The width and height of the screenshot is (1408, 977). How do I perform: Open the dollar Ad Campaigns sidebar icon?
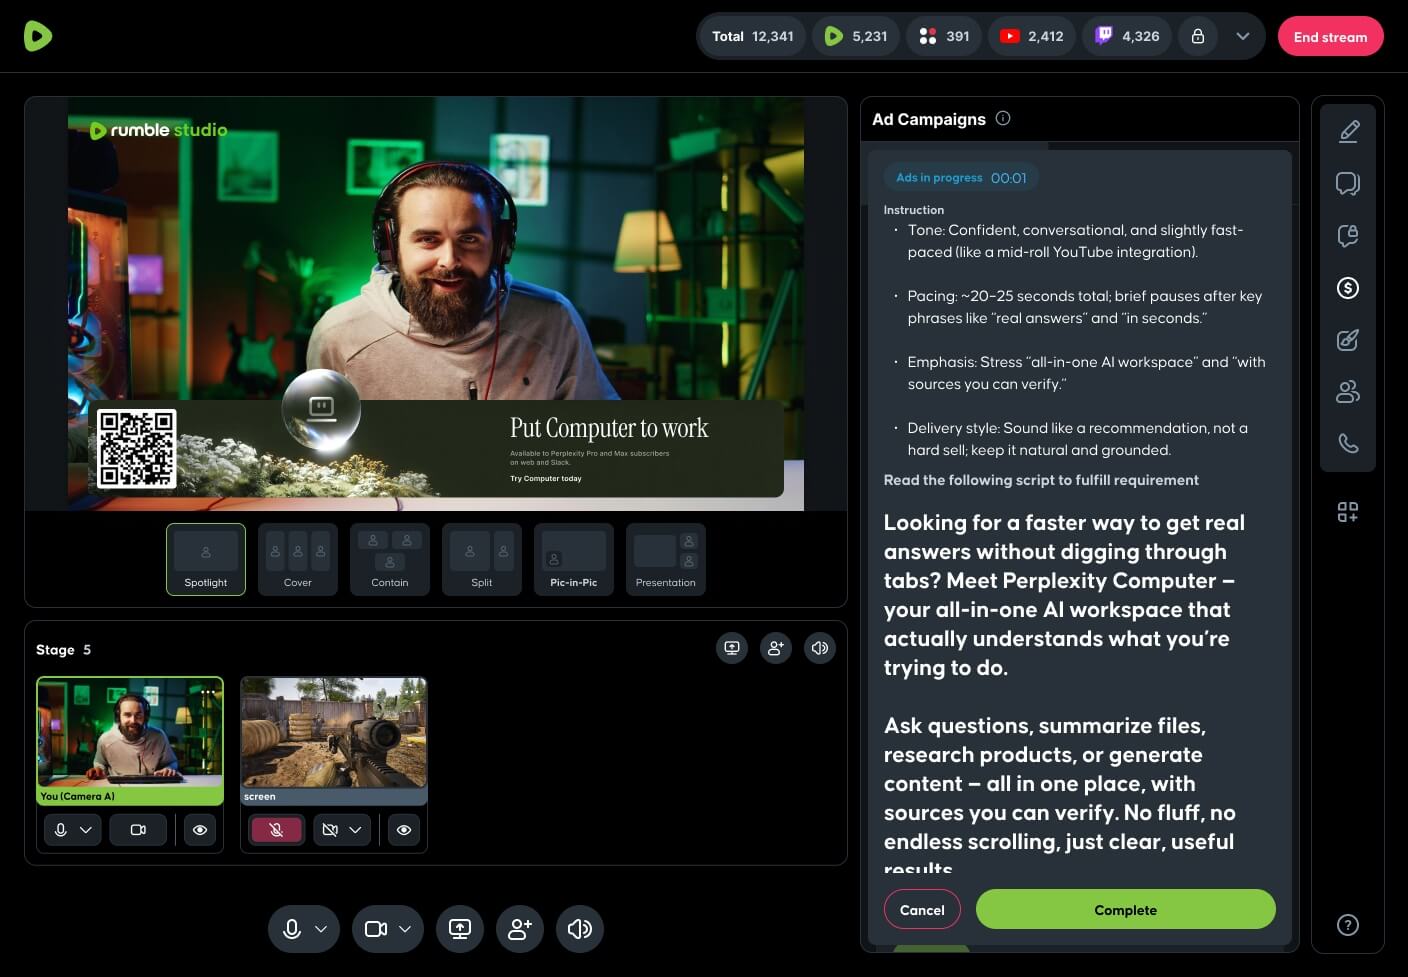click(x=1348, y=288)
